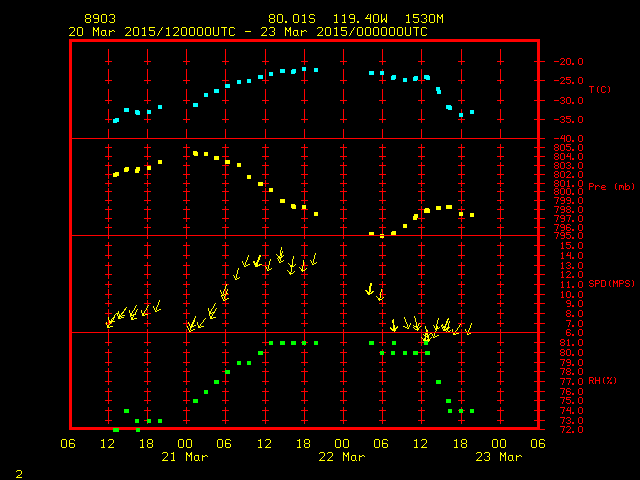Click the -35.0 temperature tick value
The width and height of the screenshot is (640, 480).
(569, 120)
